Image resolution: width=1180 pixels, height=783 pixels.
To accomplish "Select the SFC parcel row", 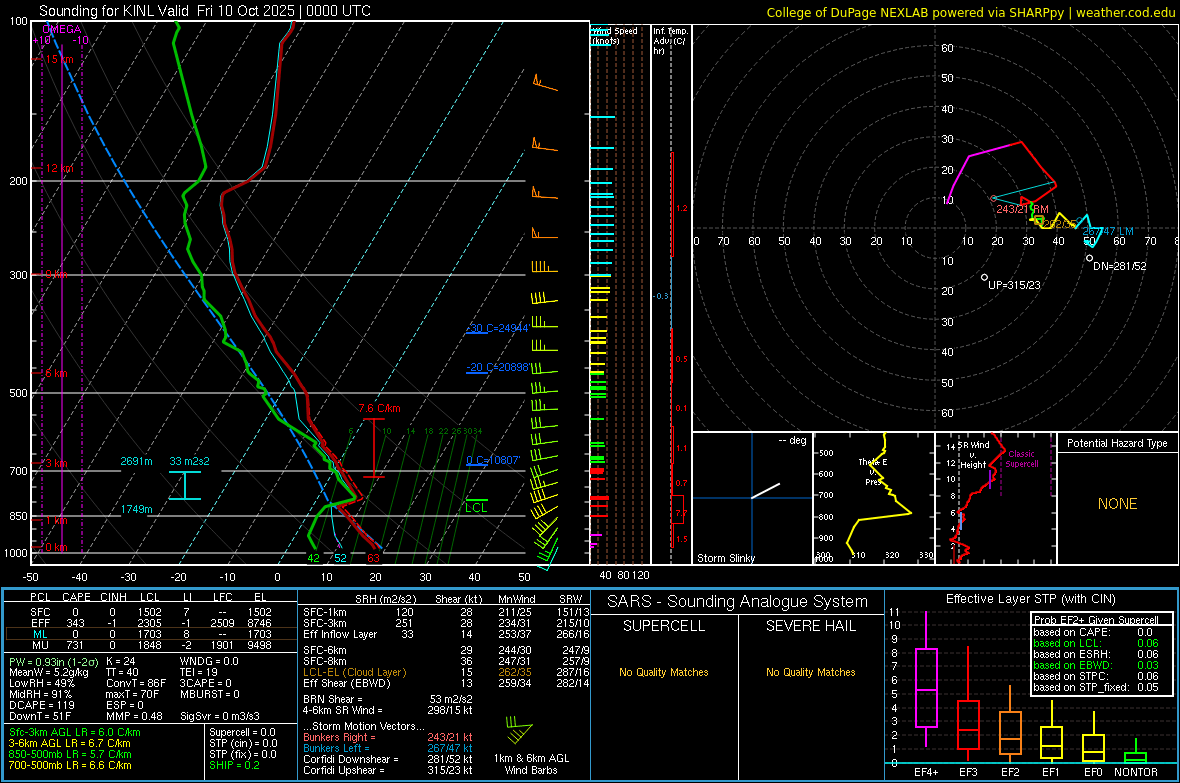I will [x=151, y=612].
